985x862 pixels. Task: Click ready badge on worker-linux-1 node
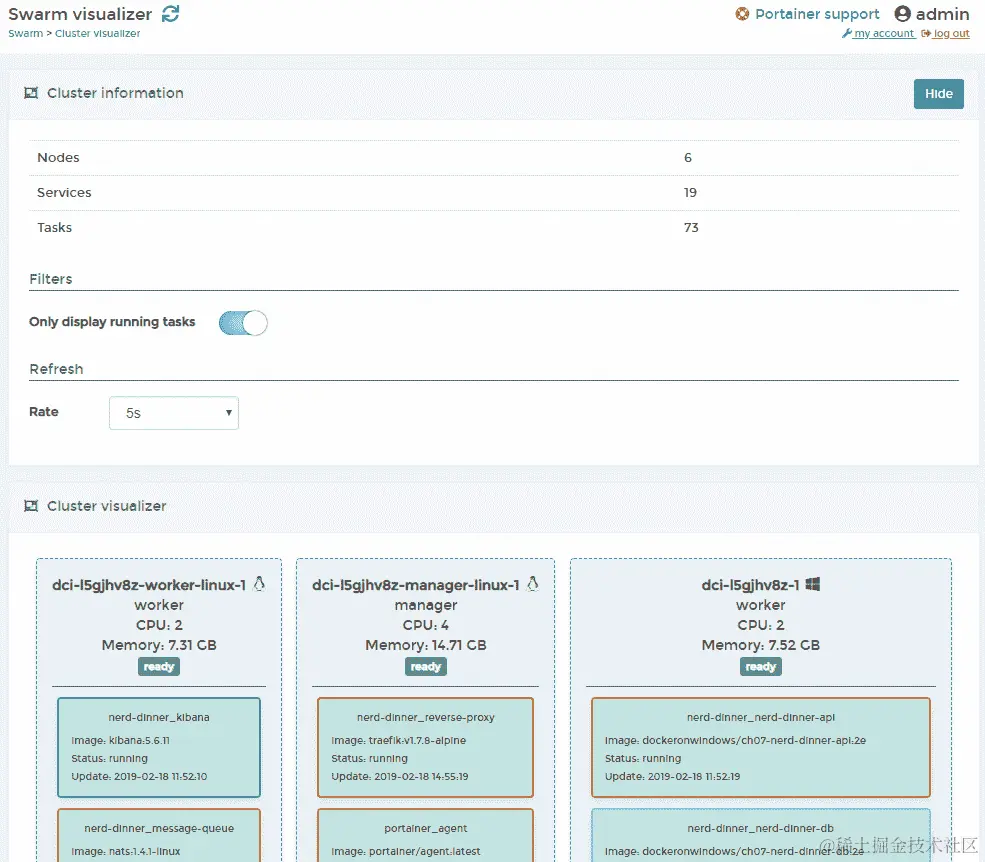pyautogui.click(x=159, y=667)
